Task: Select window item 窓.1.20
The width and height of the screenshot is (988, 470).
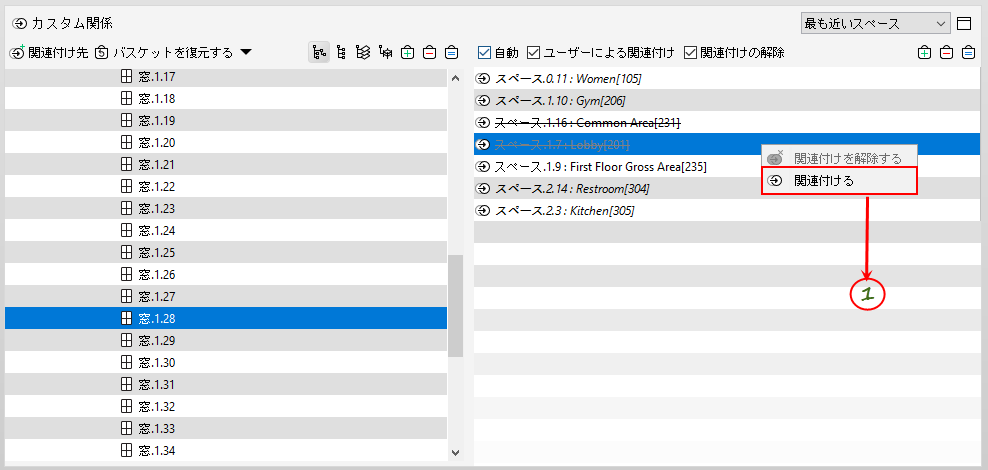Action: pyautogui.click(x=226, y=142)
